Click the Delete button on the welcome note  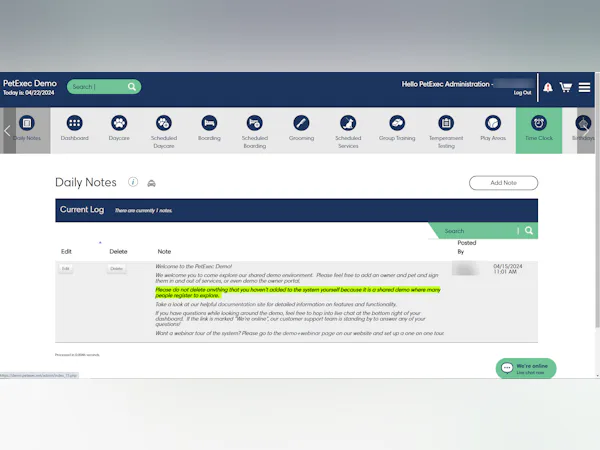(x=116, y=269)
